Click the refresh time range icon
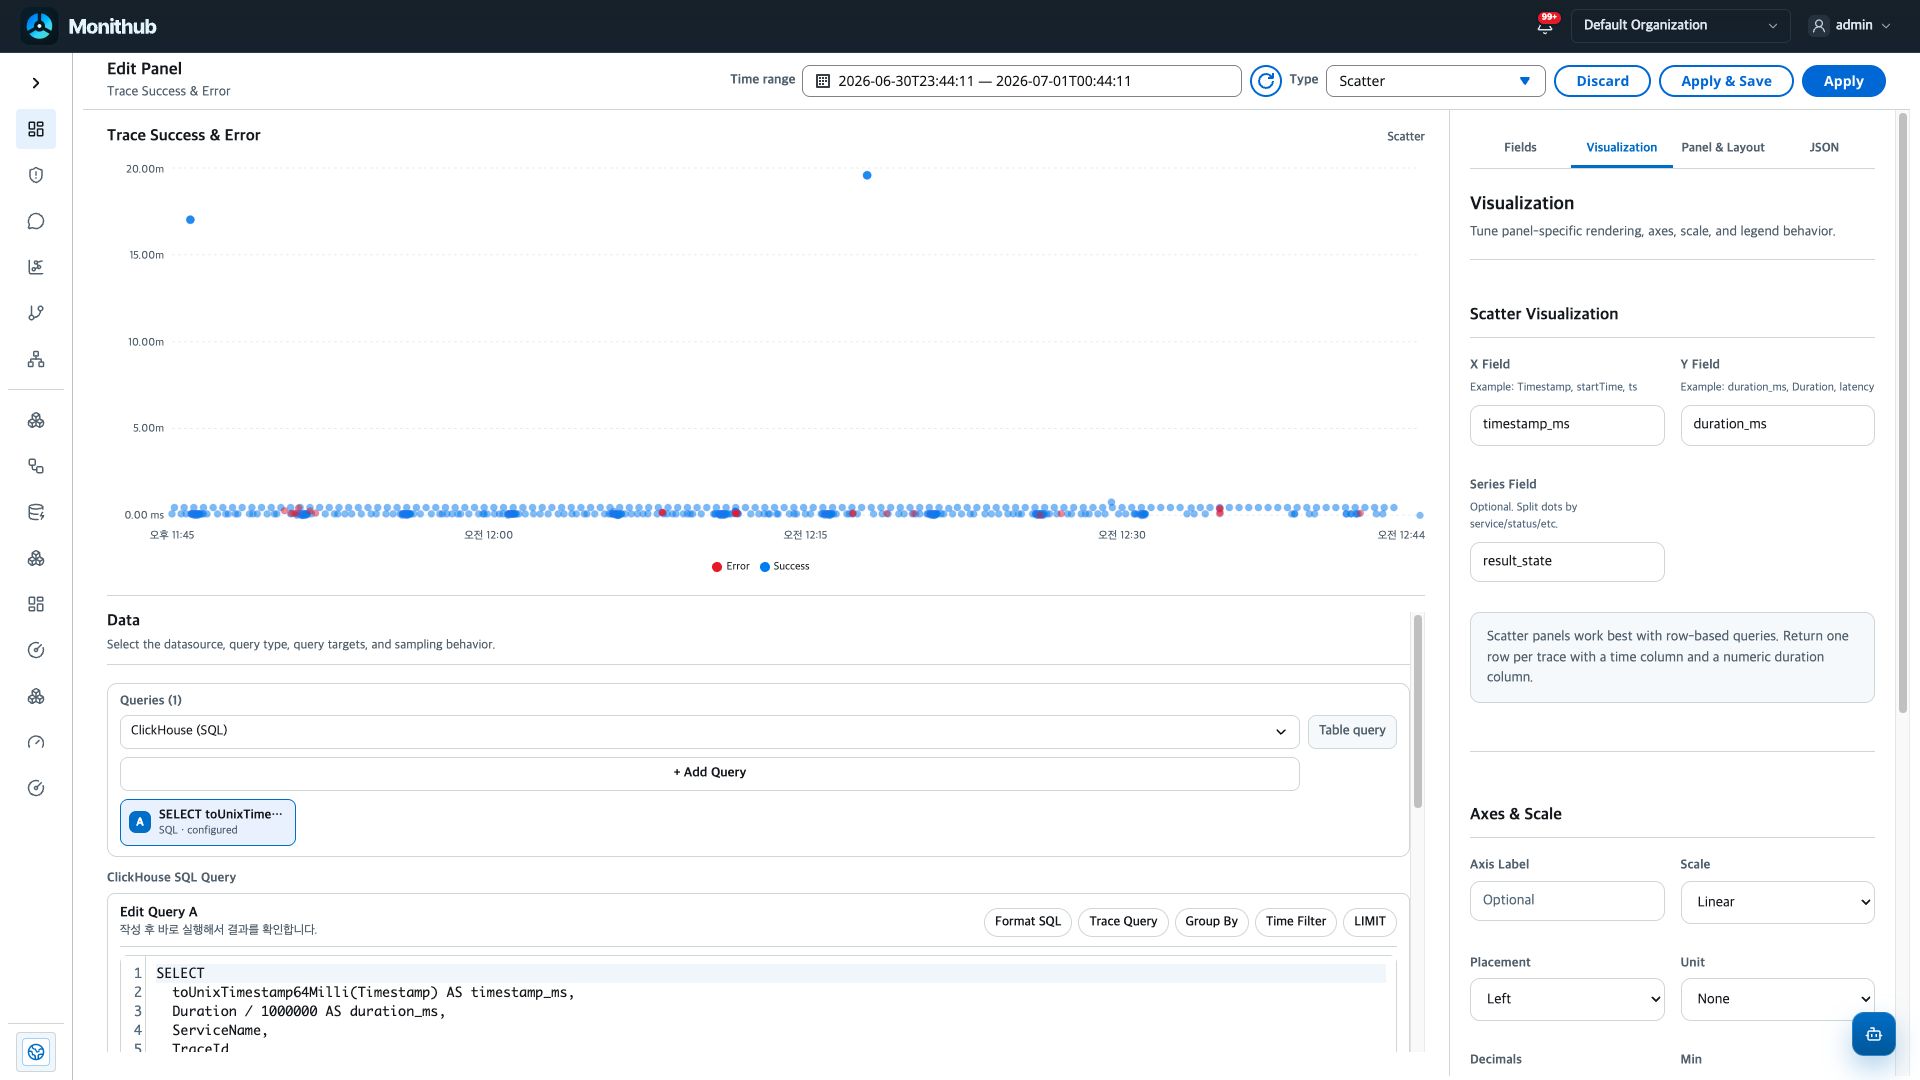The width and height of the screenshot is (1920, 1080). (x=1266, y=81)
